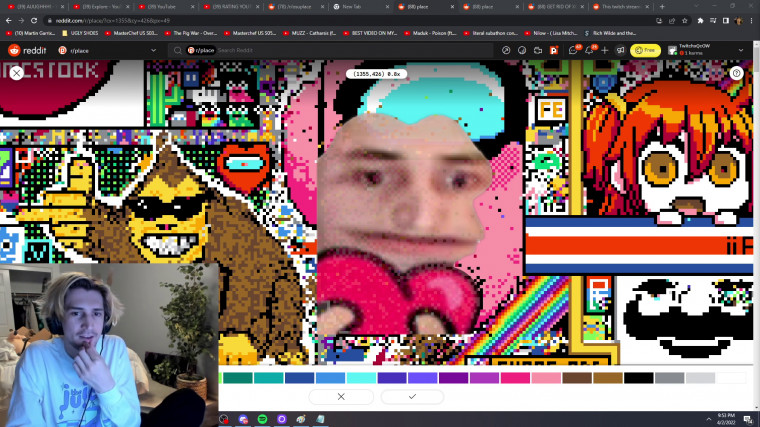Viewport: 760px width, 427px height.
Task: Open The Pig War bookmark
Action: (x=190, y=33)
